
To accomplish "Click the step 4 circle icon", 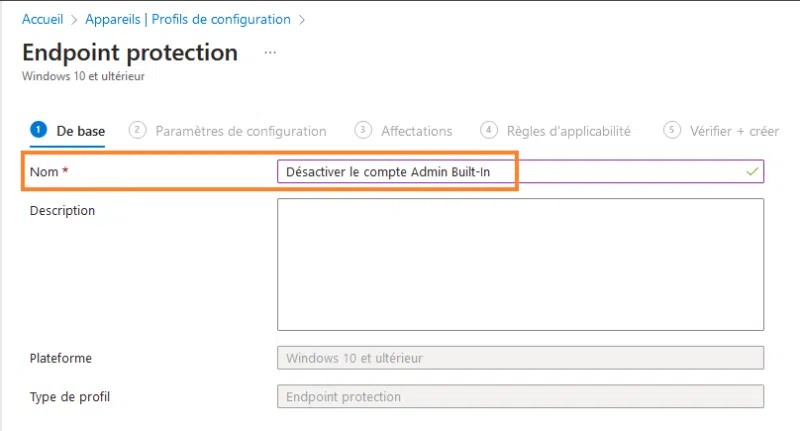I will point(489,130).
